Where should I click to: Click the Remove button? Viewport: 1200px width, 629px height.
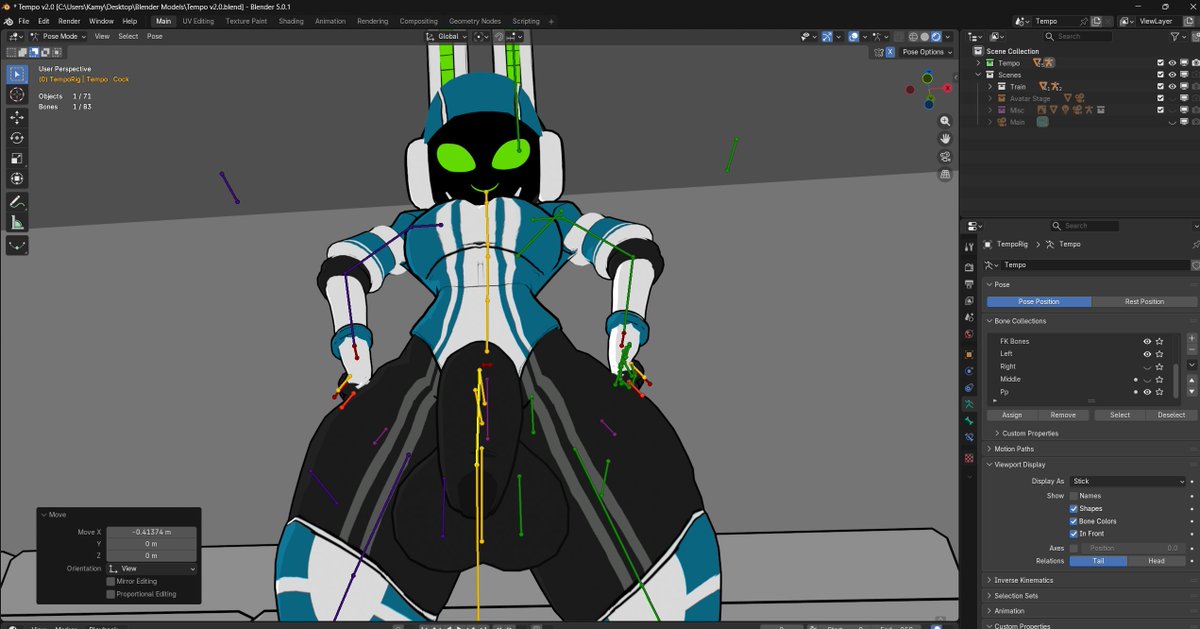tap(1063, 415)
